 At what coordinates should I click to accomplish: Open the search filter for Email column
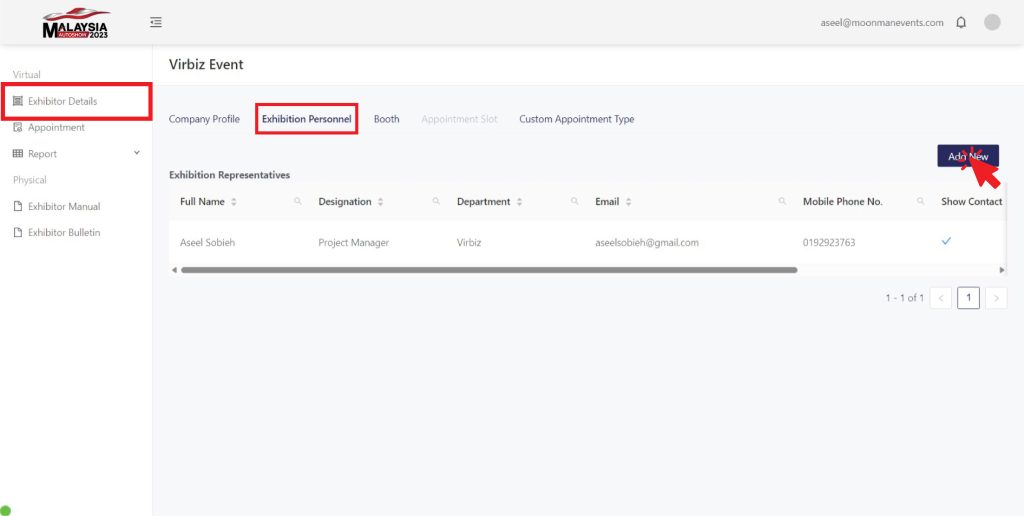pyautogui.click(x=782, y=202)
